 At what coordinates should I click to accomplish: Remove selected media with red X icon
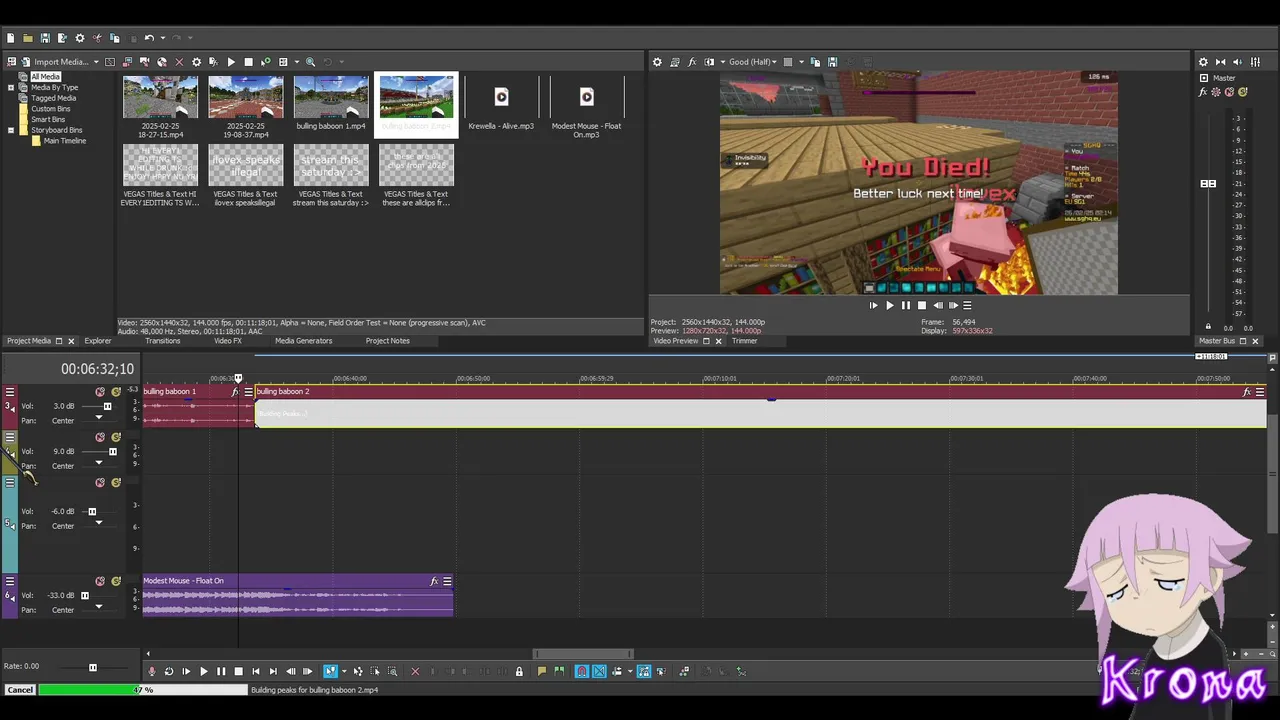(180, 62)
